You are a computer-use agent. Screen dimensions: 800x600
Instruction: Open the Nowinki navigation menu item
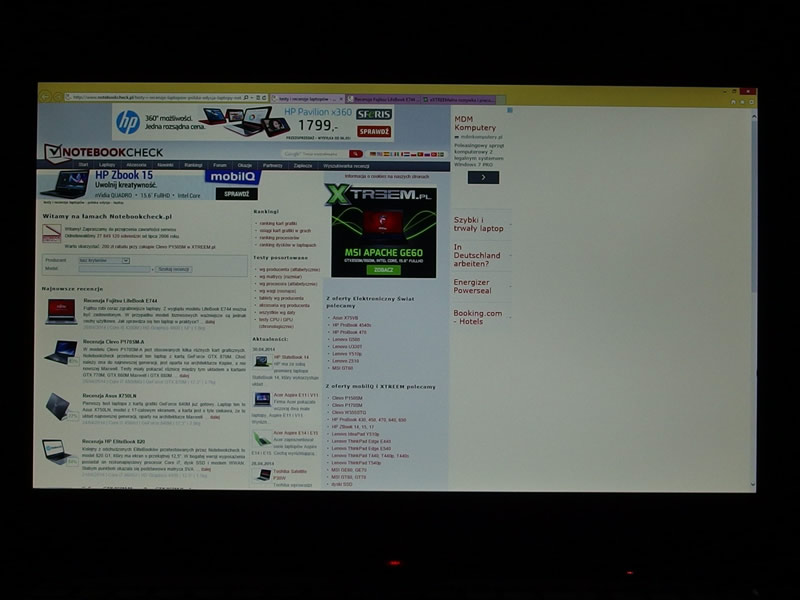click(165, 165)
